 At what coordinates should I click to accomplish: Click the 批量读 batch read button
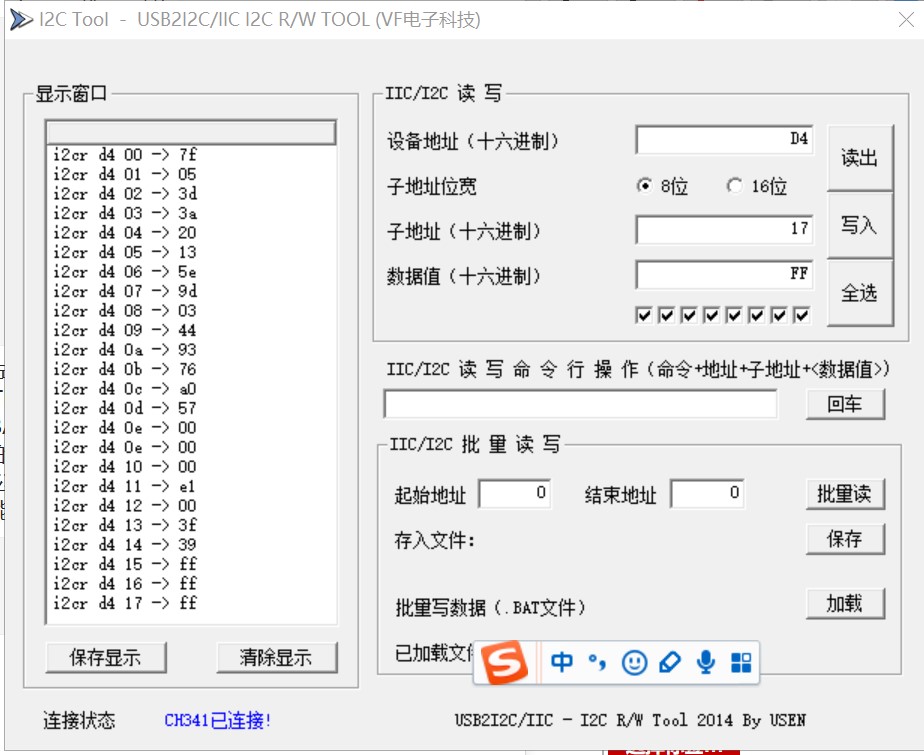[844, 494]
